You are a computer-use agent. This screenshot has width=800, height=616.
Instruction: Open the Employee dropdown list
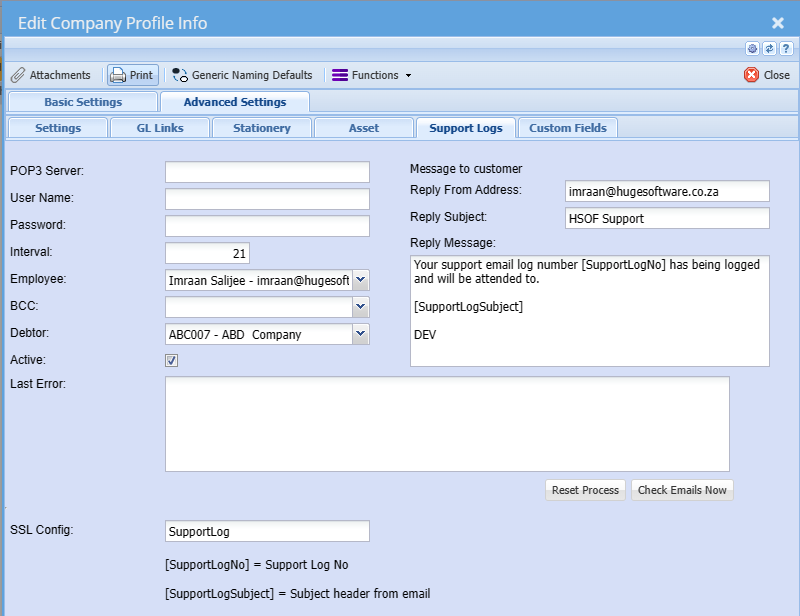[x=361, y=281]
